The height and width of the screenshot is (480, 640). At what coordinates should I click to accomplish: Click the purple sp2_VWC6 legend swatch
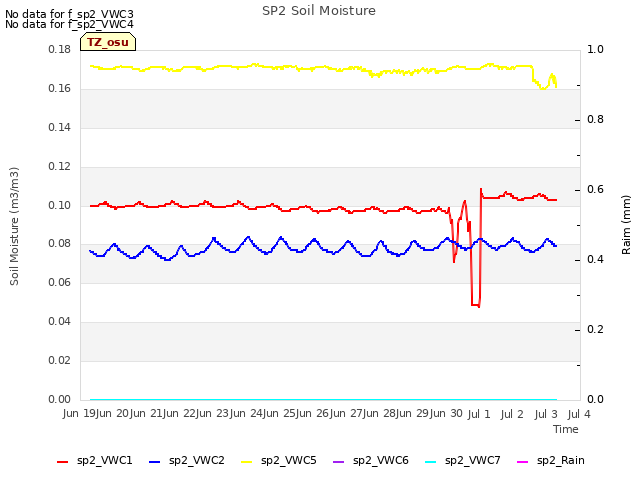(x=339, y=462)
